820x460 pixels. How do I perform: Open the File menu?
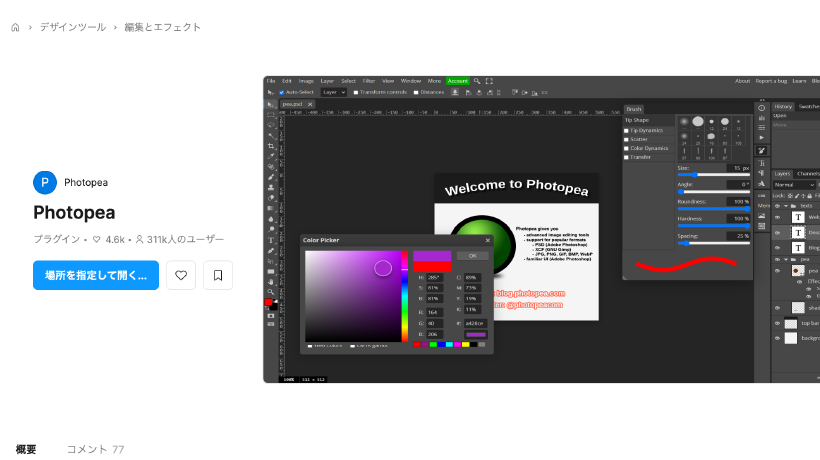(271, 81)
